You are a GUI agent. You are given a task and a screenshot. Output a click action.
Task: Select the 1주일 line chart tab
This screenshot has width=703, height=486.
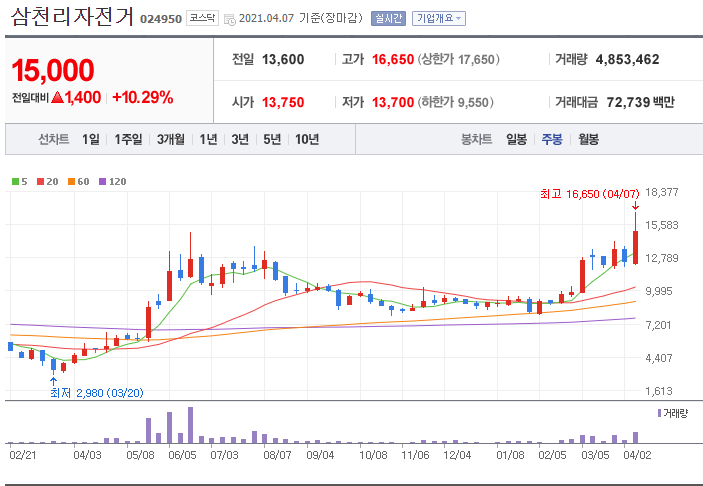[x=128, y=139]
